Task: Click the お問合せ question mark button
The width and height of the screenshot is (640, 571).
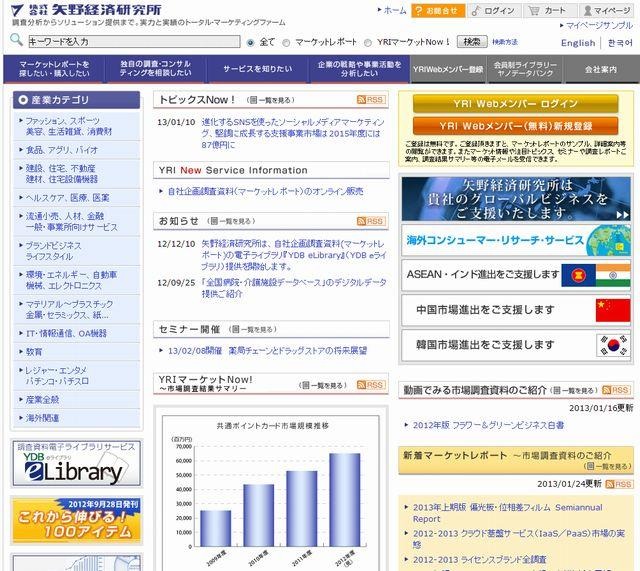Action: [438, 11]
